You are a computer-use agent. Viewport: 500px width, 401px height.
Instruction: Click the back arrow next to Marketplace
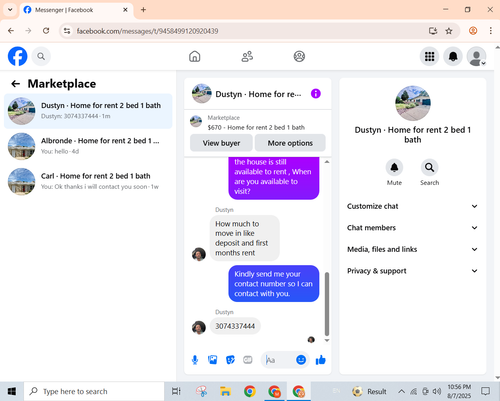[16, 84]
